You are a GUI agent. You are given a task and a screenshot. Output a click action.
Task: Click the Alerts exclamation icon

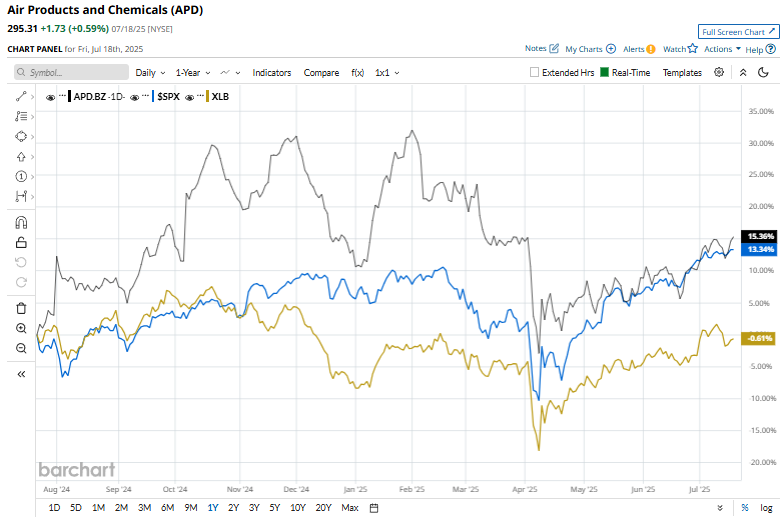click(651, 49)
